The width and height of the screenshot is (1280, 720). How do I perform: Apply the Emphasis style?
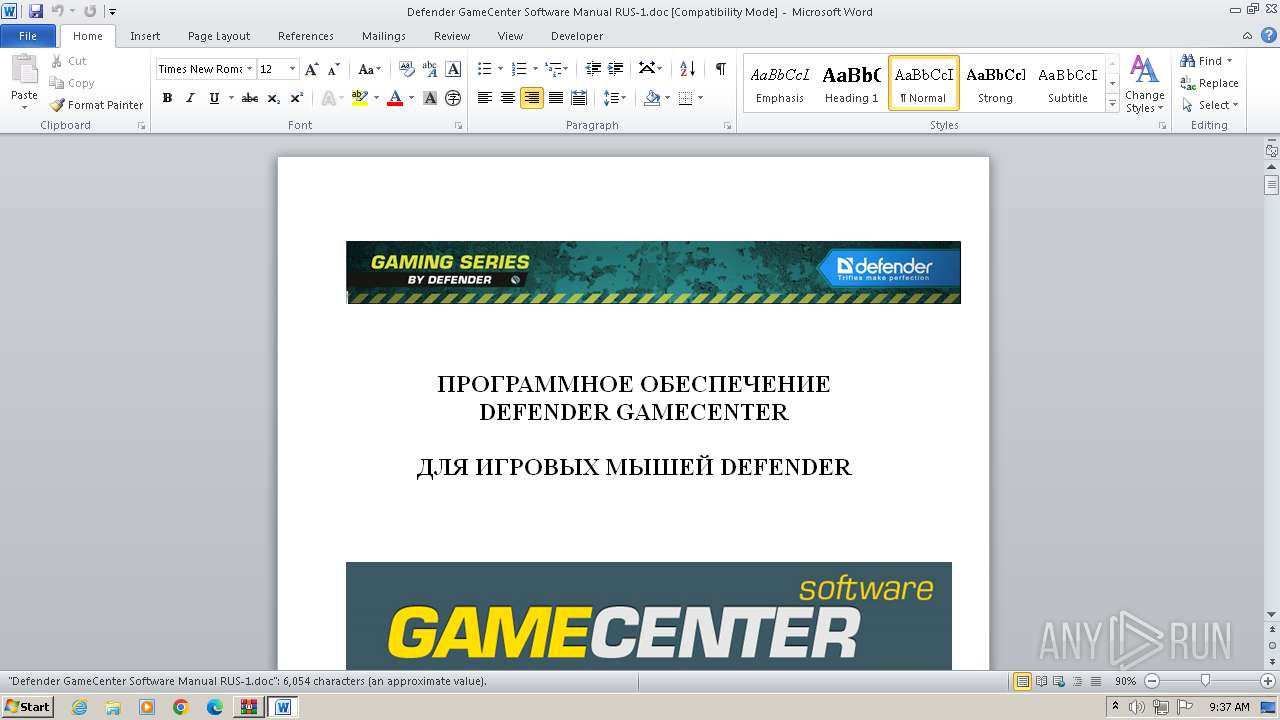pos(780,83)
